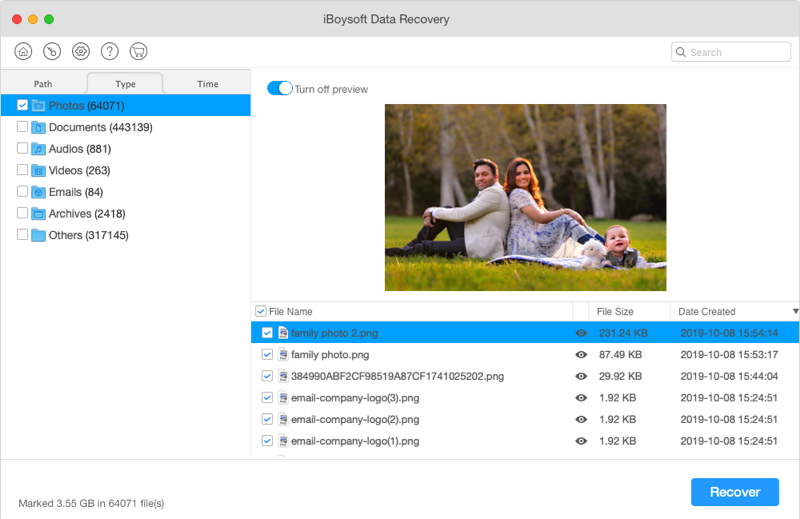Toggle the Turn off preview switch
Screen dimensions: 800x519
(279, 89)
